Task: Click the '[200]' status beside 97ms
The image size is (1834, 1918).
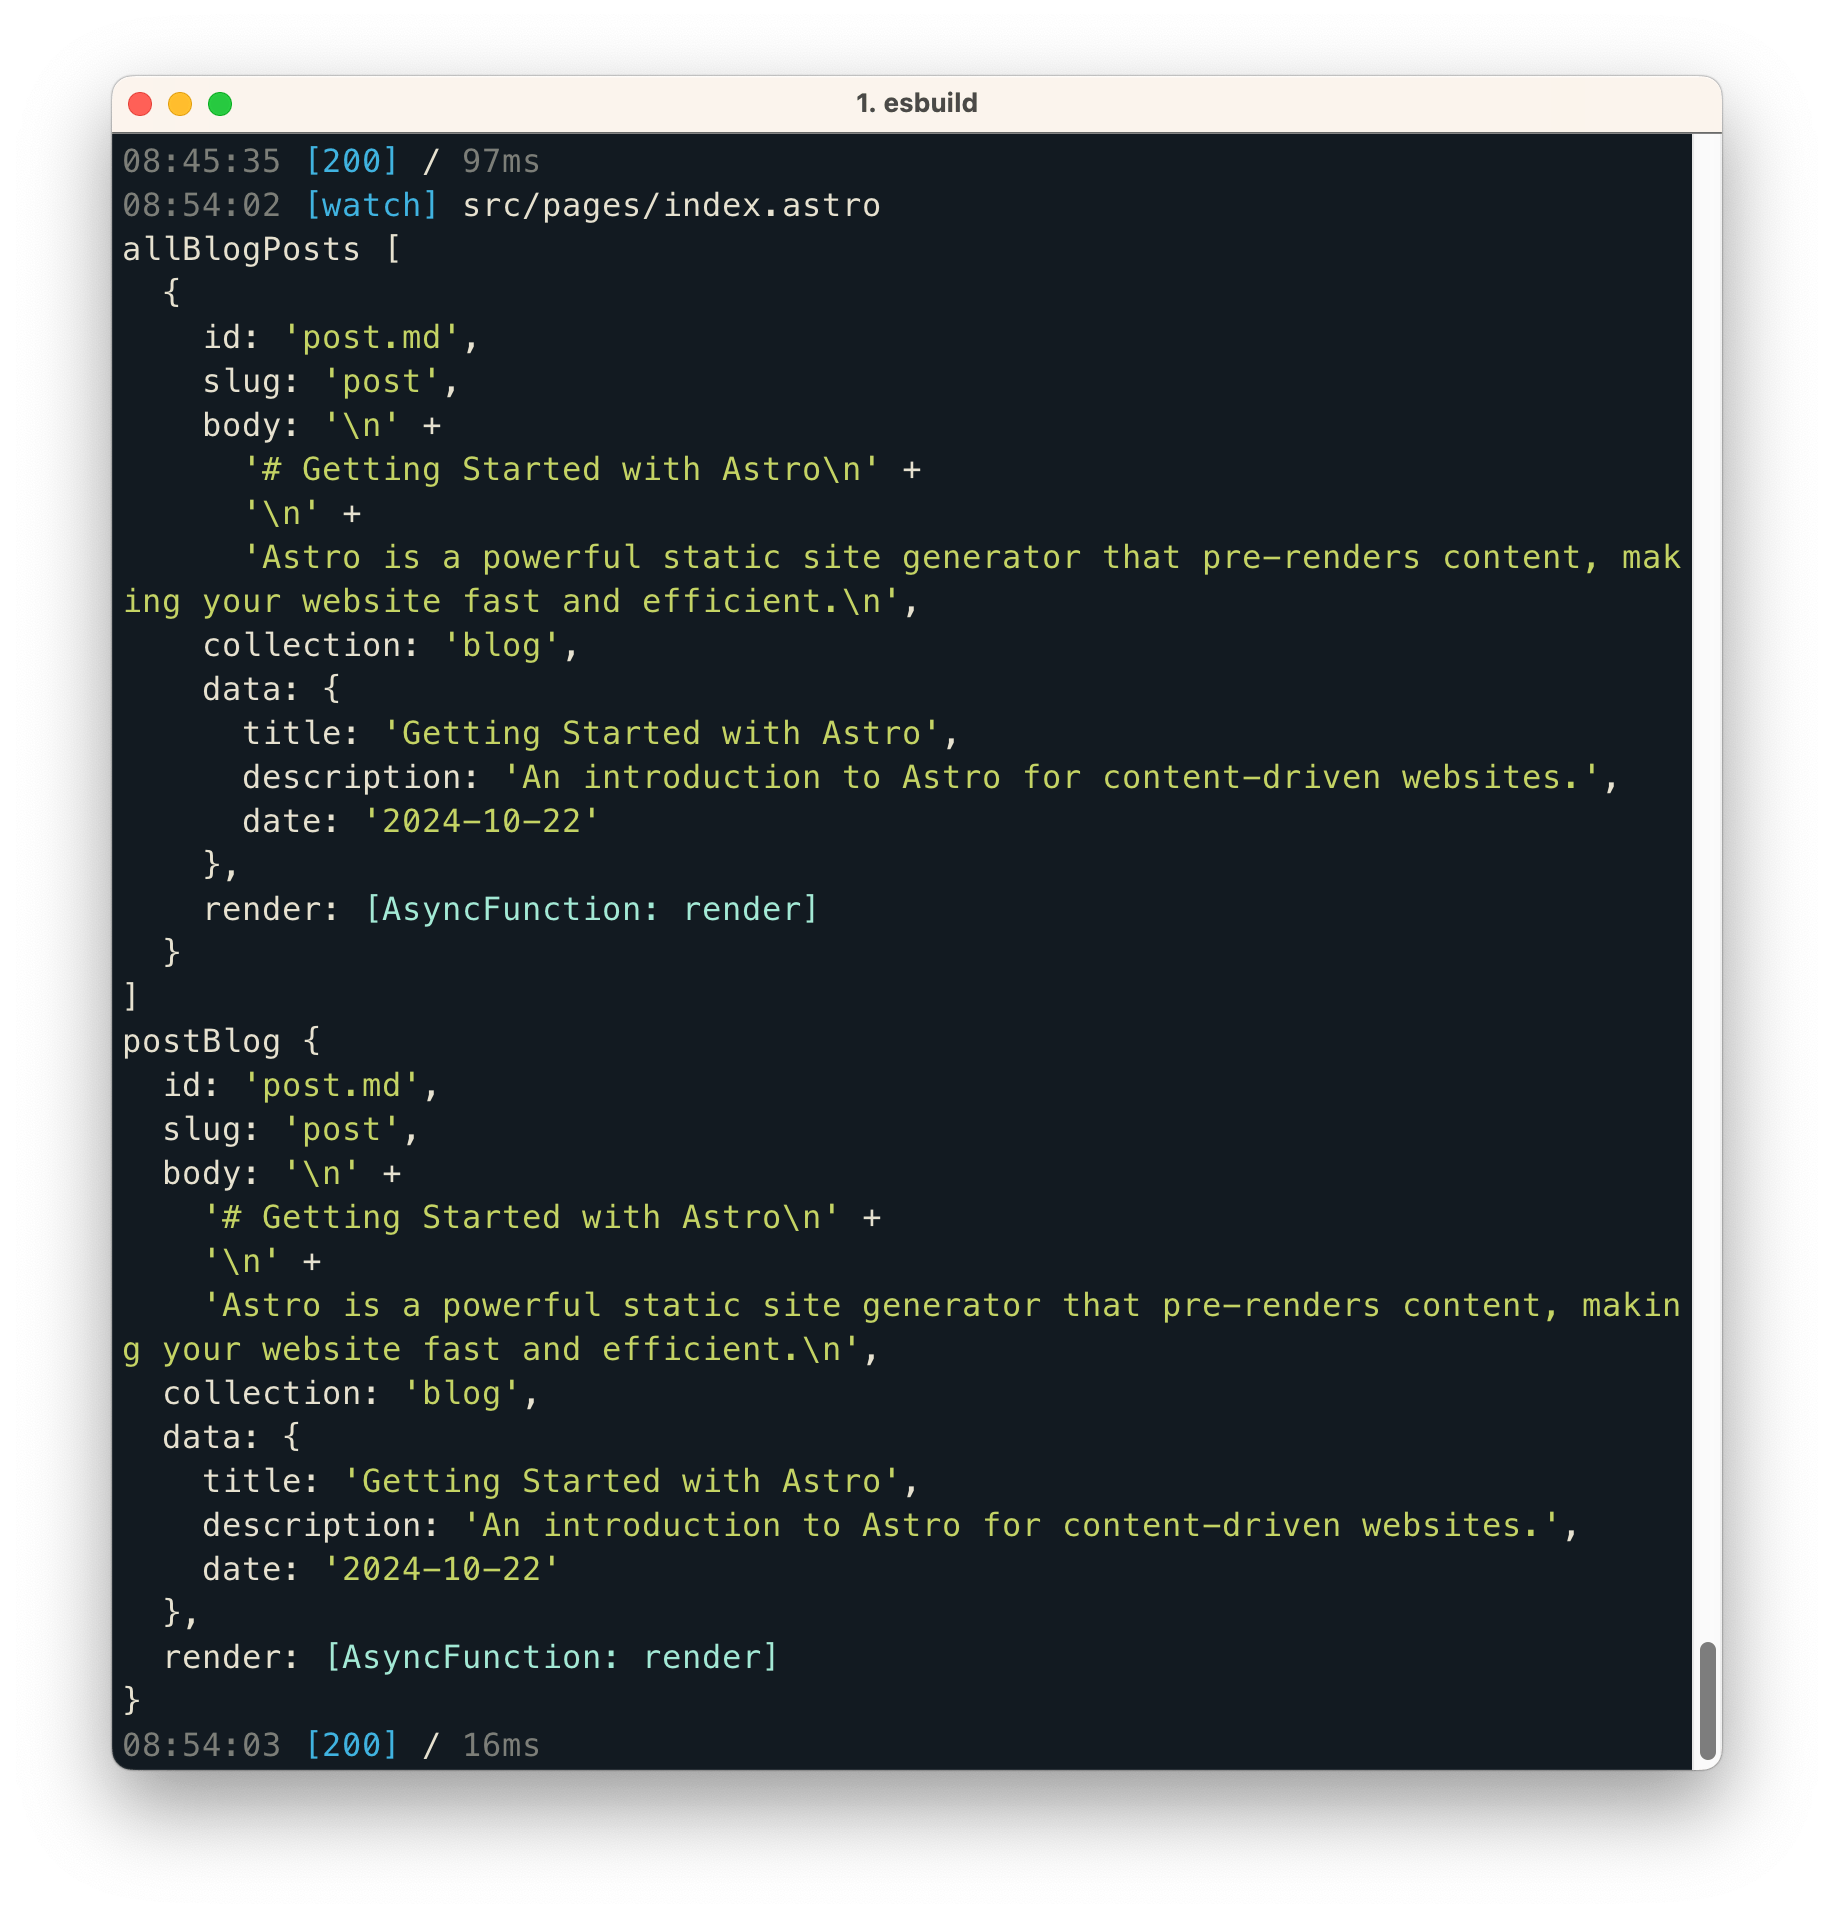Action: click(x=351, y=161)
